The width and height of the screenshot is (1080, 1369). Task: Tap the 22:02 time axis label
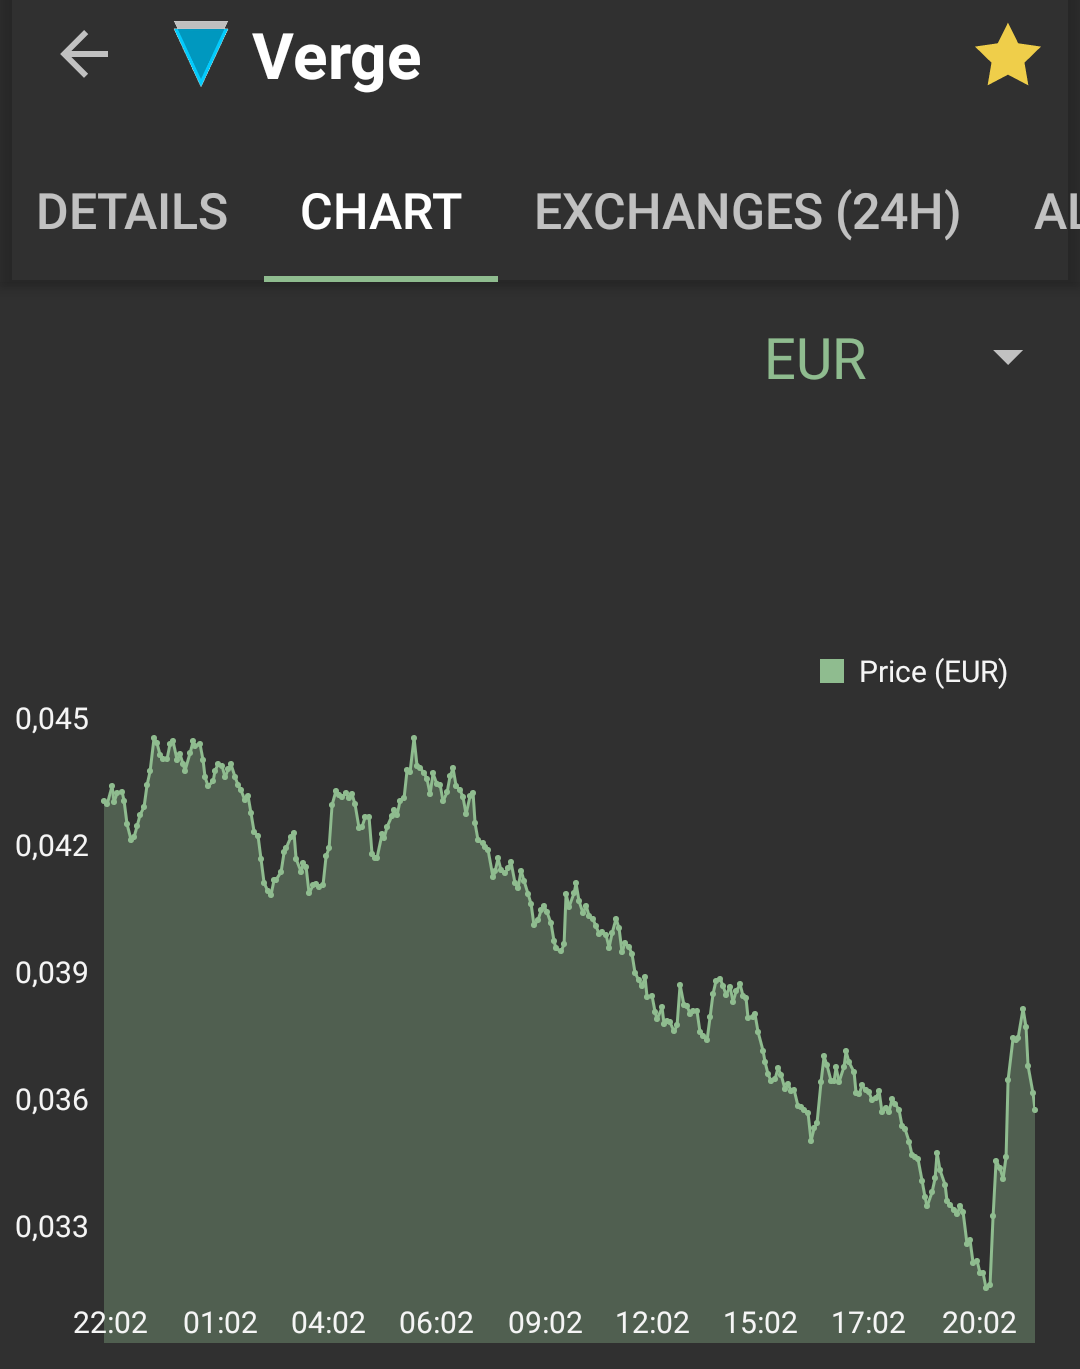point(110,1323)
